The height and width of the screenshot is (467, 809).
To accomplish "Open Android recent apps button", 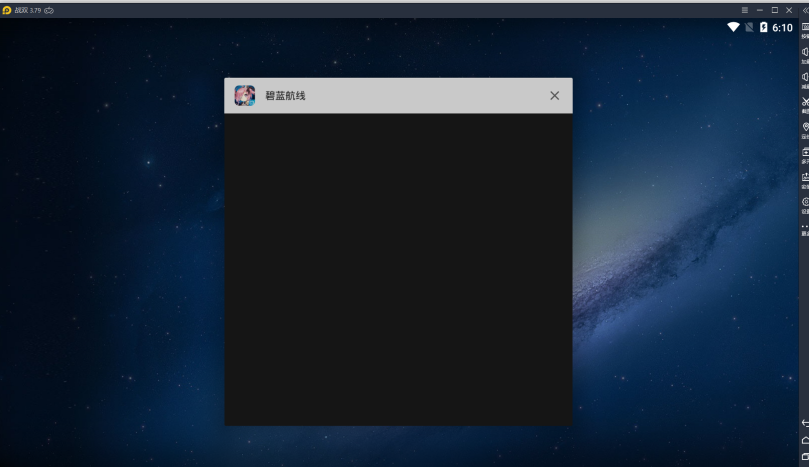I will (805, 457).
